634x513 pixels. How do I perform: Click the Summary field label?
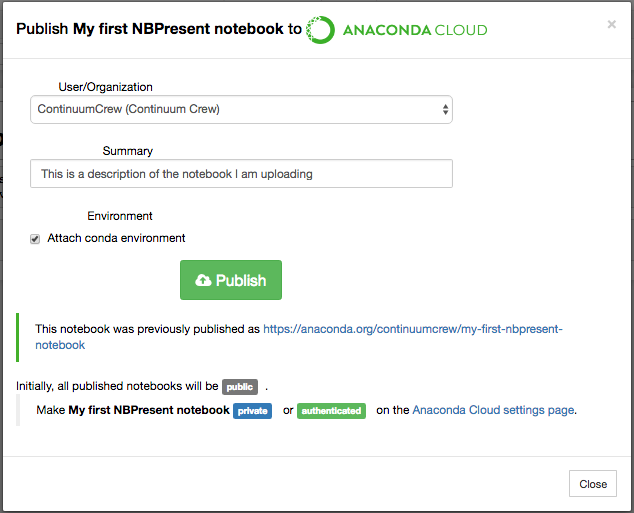click(128, 151)
